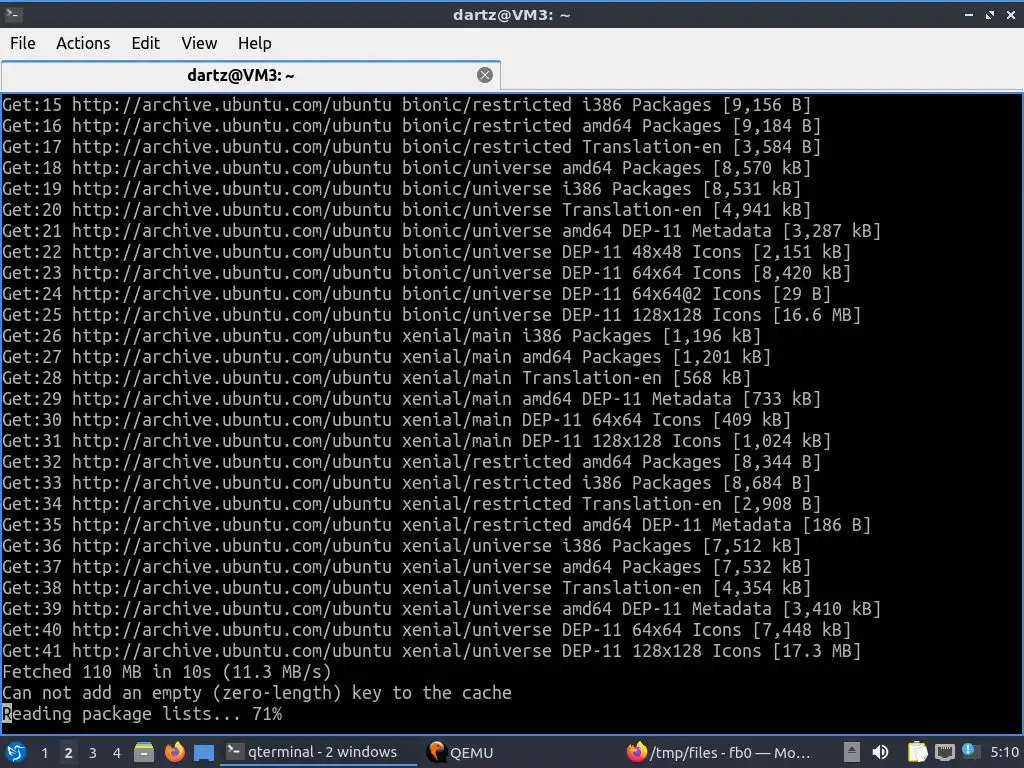
Task: Open the clipboard manager tray icon
Action: click(918, 752)
